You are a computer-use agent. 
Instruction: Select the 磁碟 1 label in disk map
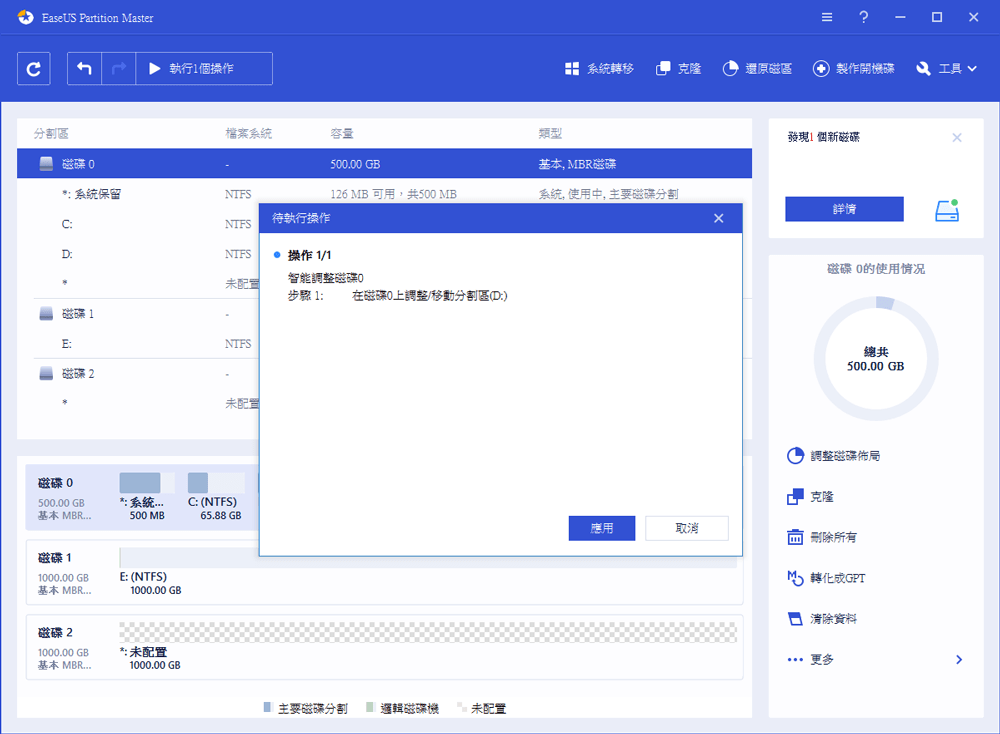pos(55,558)
